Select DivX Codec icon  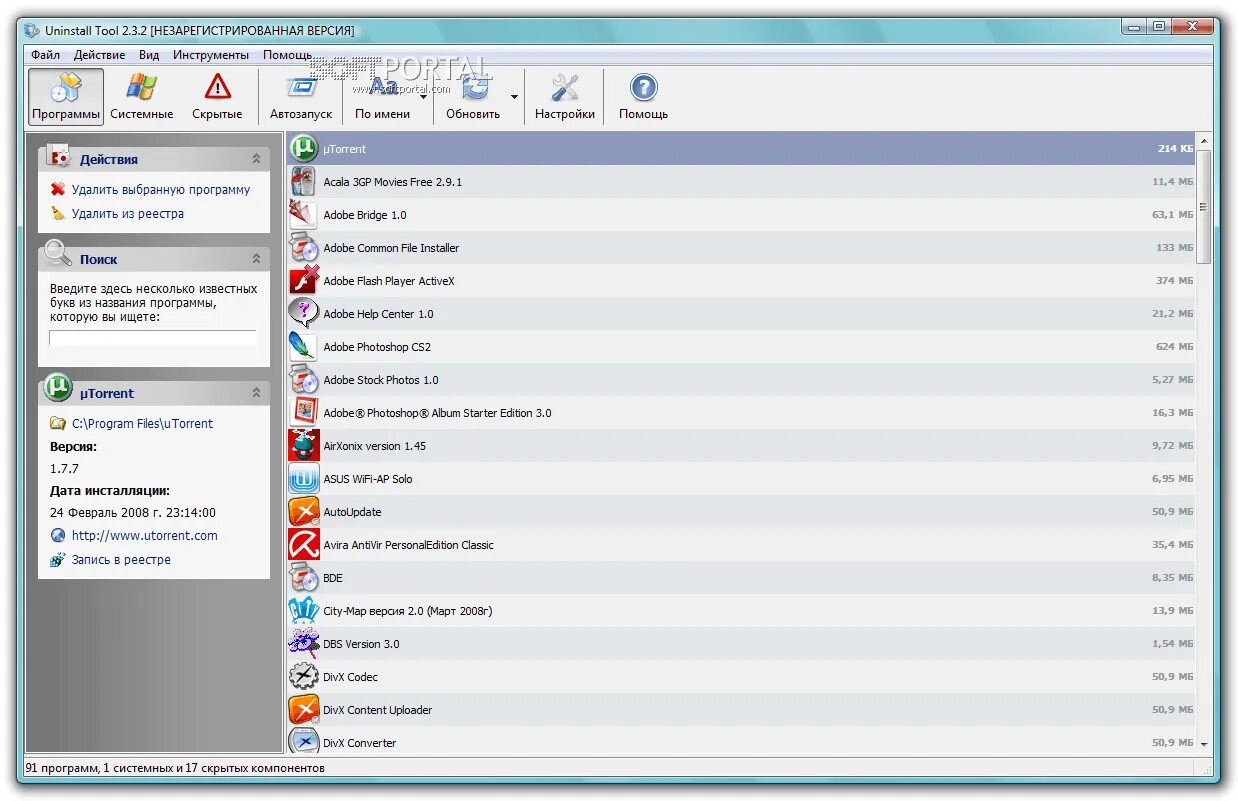click(x=304, y=676)
